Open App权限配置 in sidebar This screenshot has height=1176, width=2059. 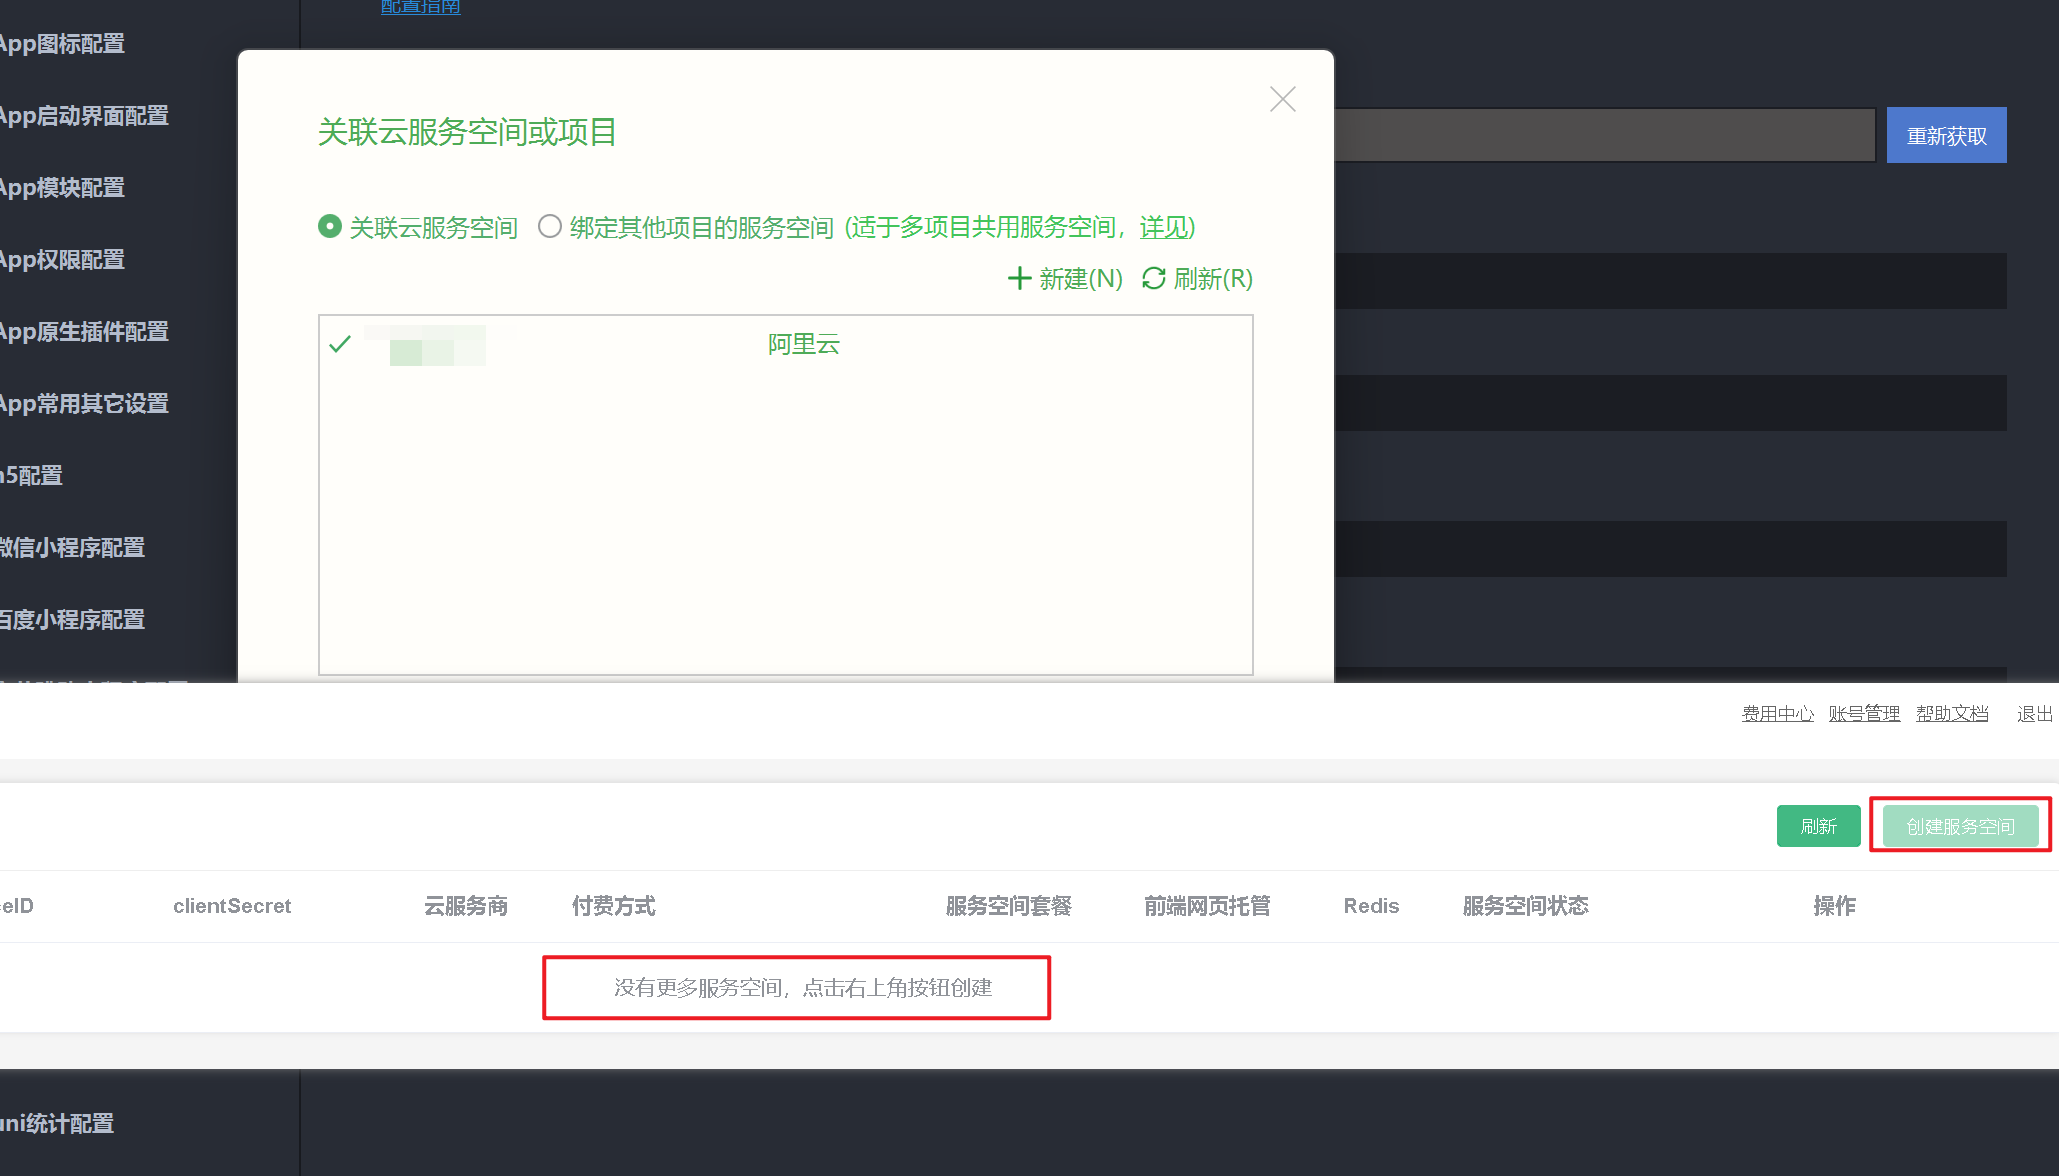62,260
